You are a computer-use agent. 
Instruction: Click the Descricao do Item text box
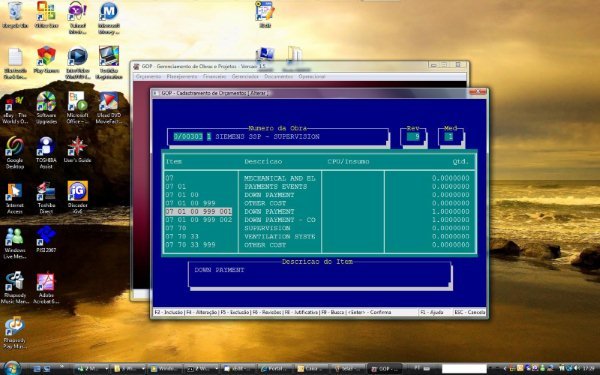click(x=320, y=274)
